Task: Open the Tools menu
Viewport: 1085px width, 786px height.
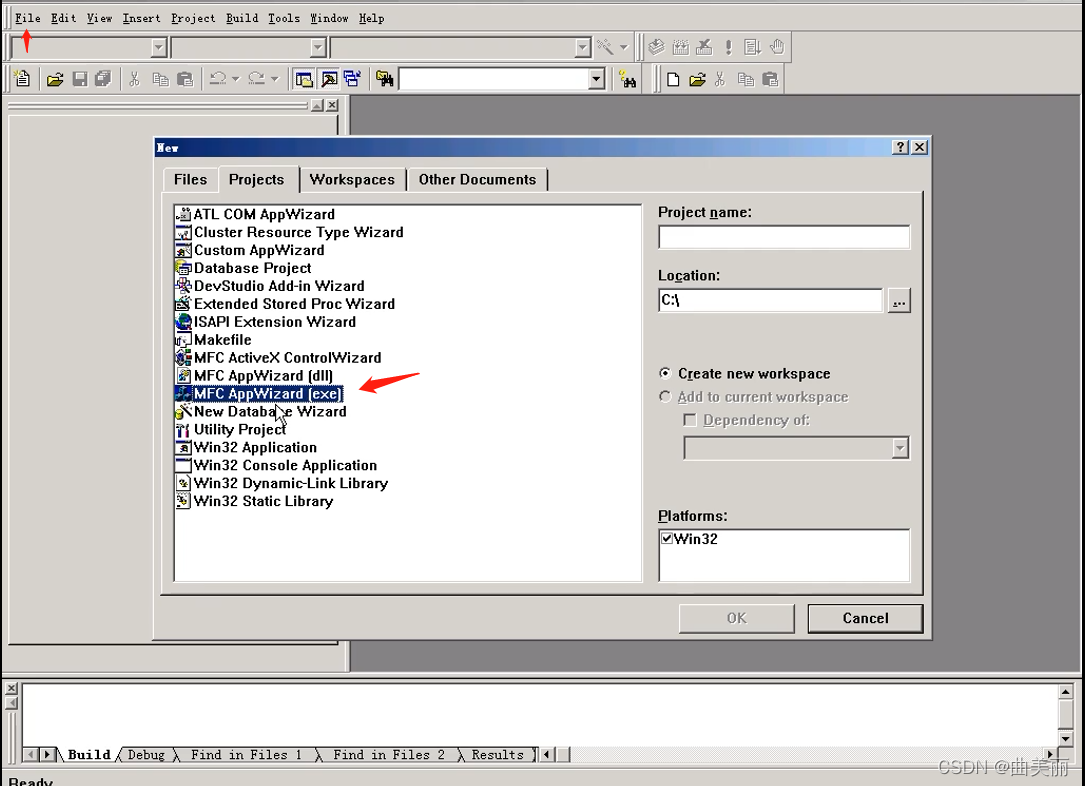Action: [284, 18]
